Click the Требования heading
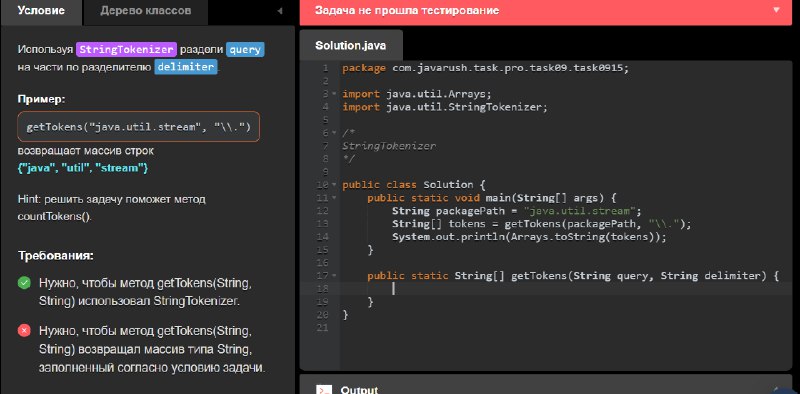This screenshot has height=394, width=800. (56, 256)
